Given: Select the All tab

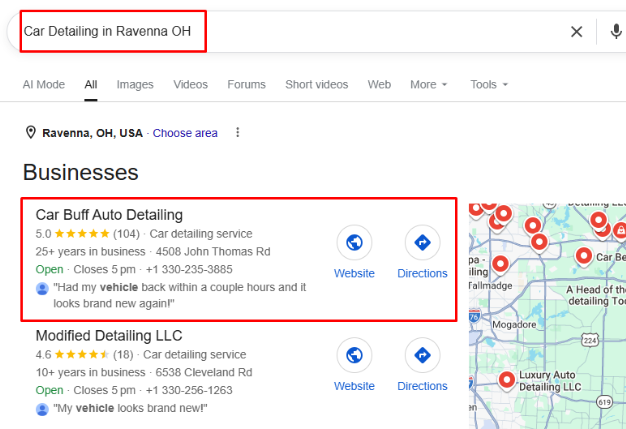Looking at the screenshot, I should (x=91, y=85).
